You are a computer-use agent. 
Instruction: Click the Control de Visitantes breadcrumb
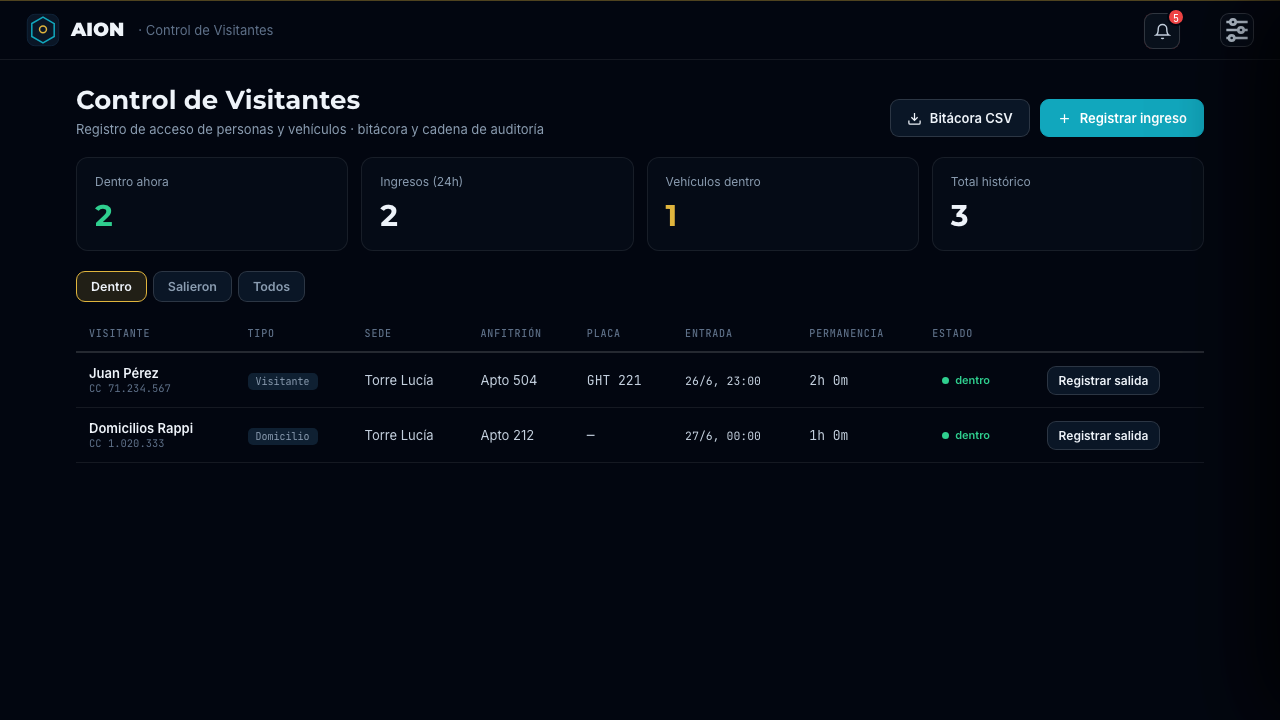coord(209,30)
